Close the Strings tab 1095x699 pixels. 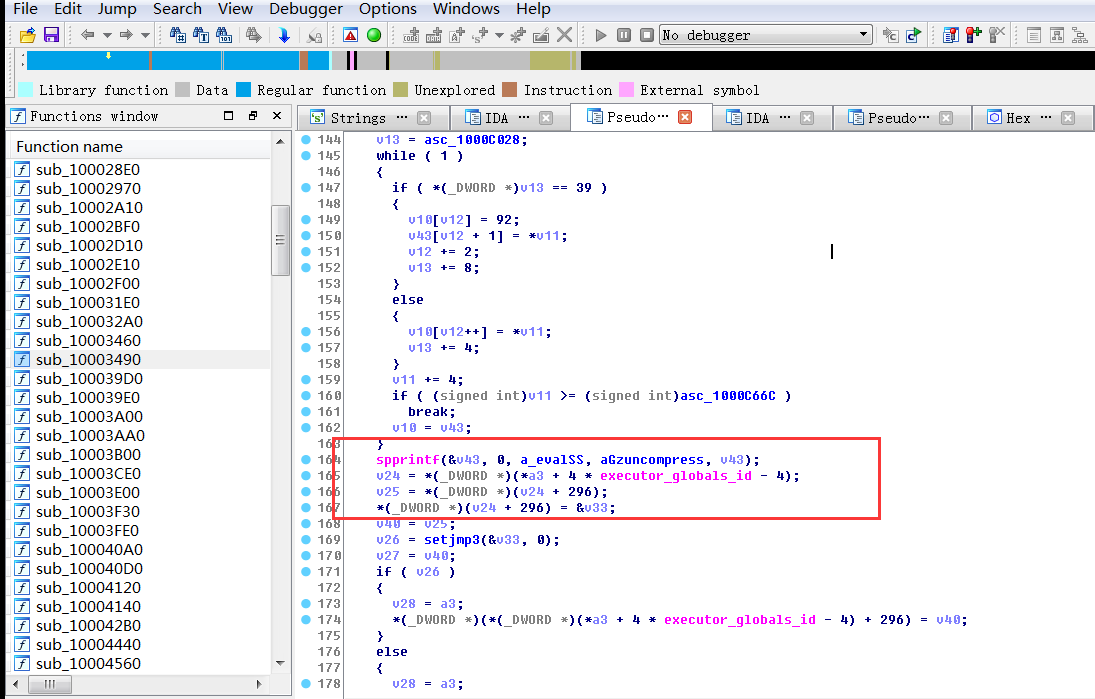[x=424, y=118]
